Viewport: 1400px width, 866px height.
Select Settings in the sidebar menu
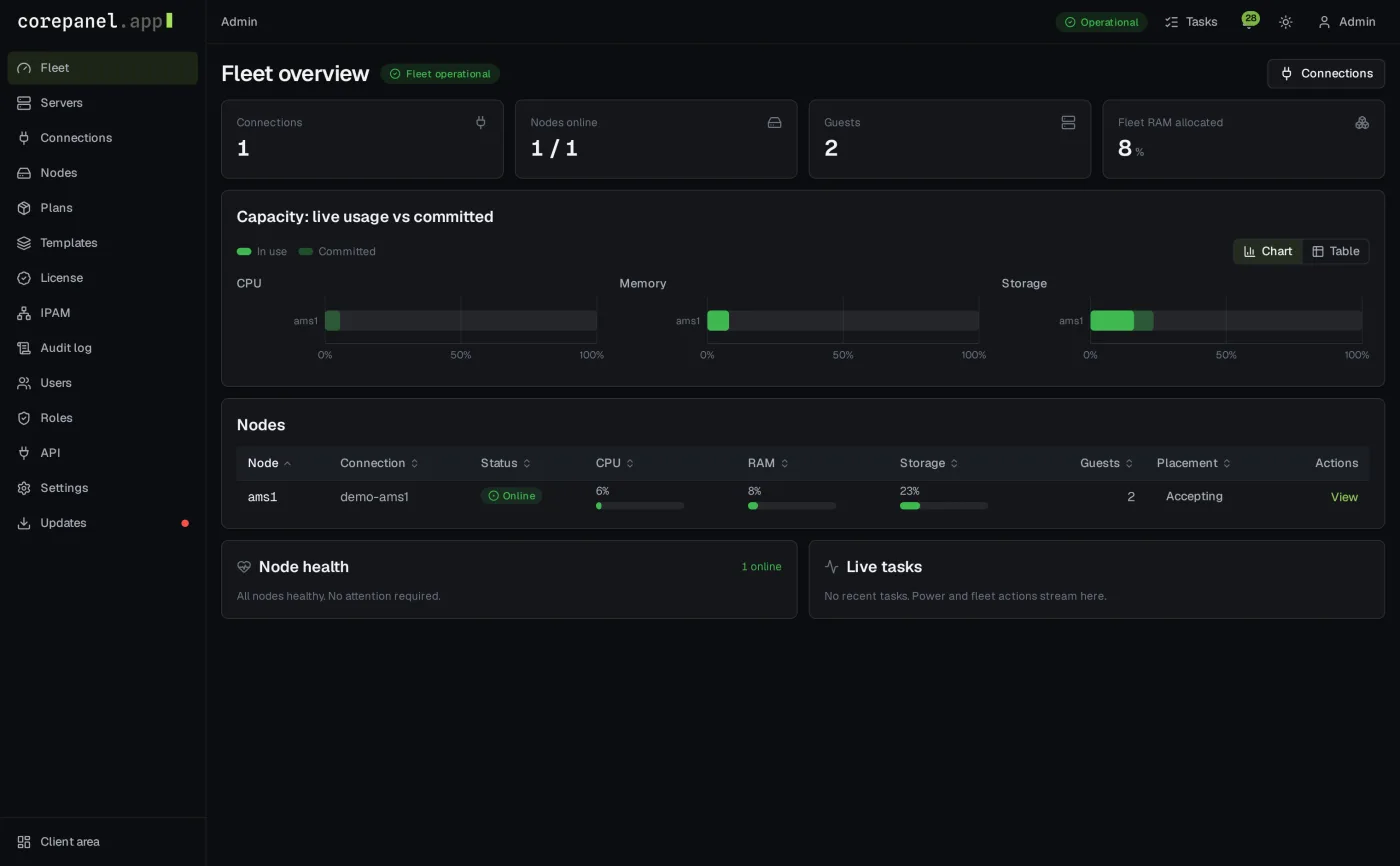coord(102,488)
